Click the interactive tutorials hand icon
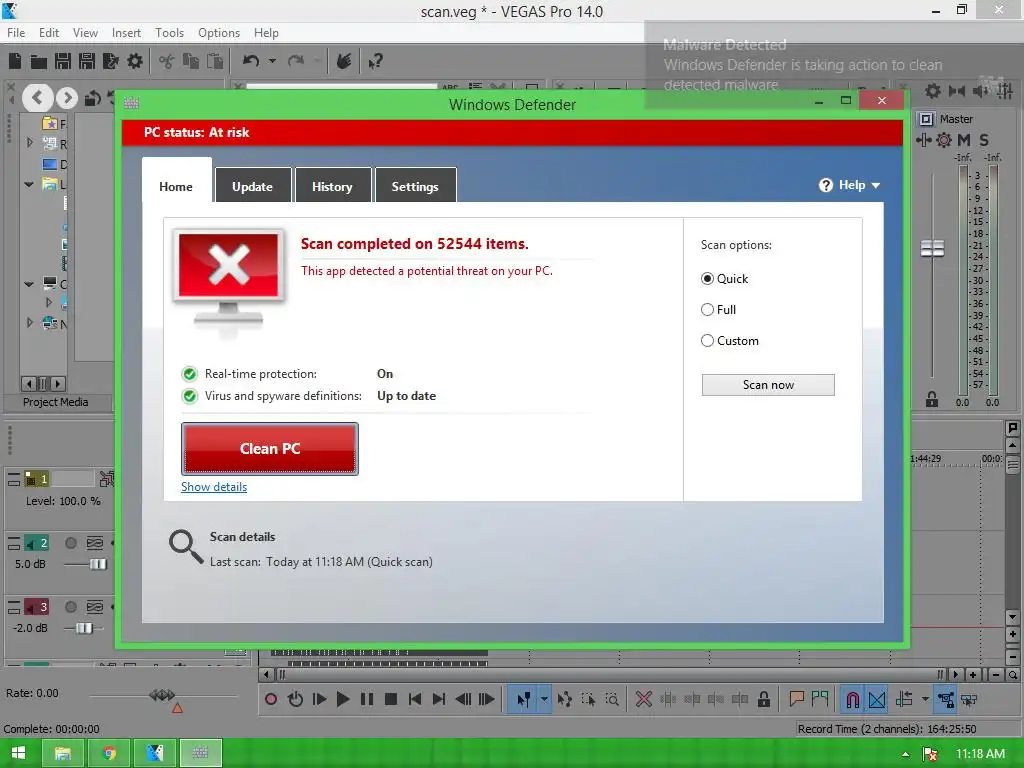Image resolution: width=1024 pixels, height=768 pixels. point(344,61)
